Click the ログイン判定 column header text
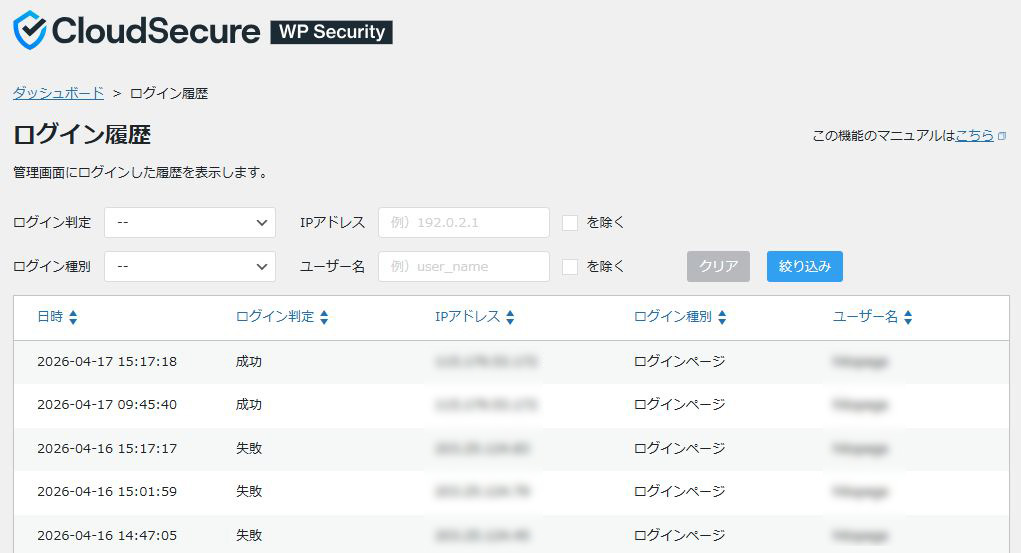Viewport: 1021px width, 553px height. [275, 317]
